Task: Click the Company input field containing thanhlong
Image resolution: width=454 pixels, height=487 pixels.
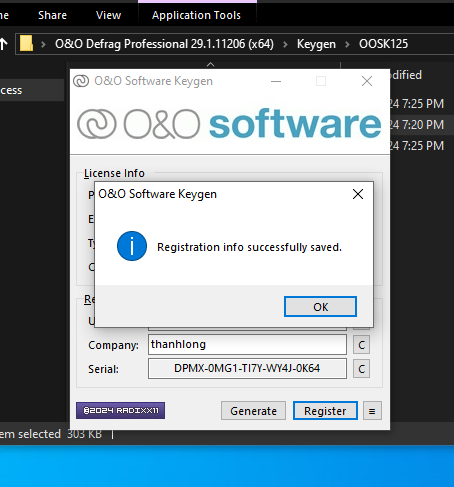Action: tap(247, 344)
